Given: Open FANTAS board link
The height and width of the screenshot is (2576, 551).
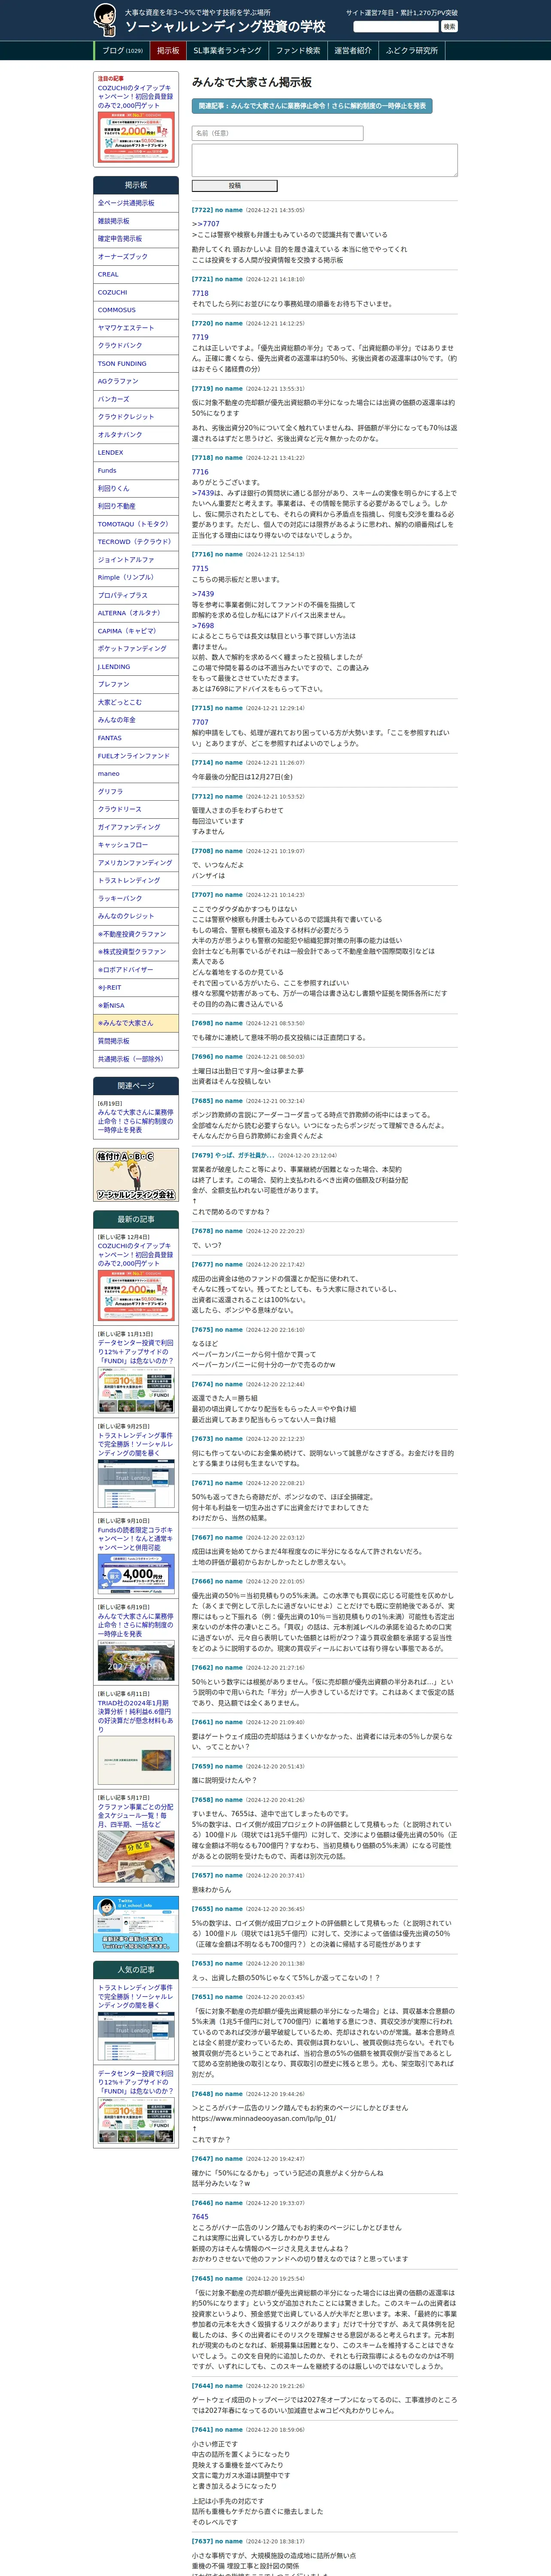Looking at the screenshot, I should point(136,738).
